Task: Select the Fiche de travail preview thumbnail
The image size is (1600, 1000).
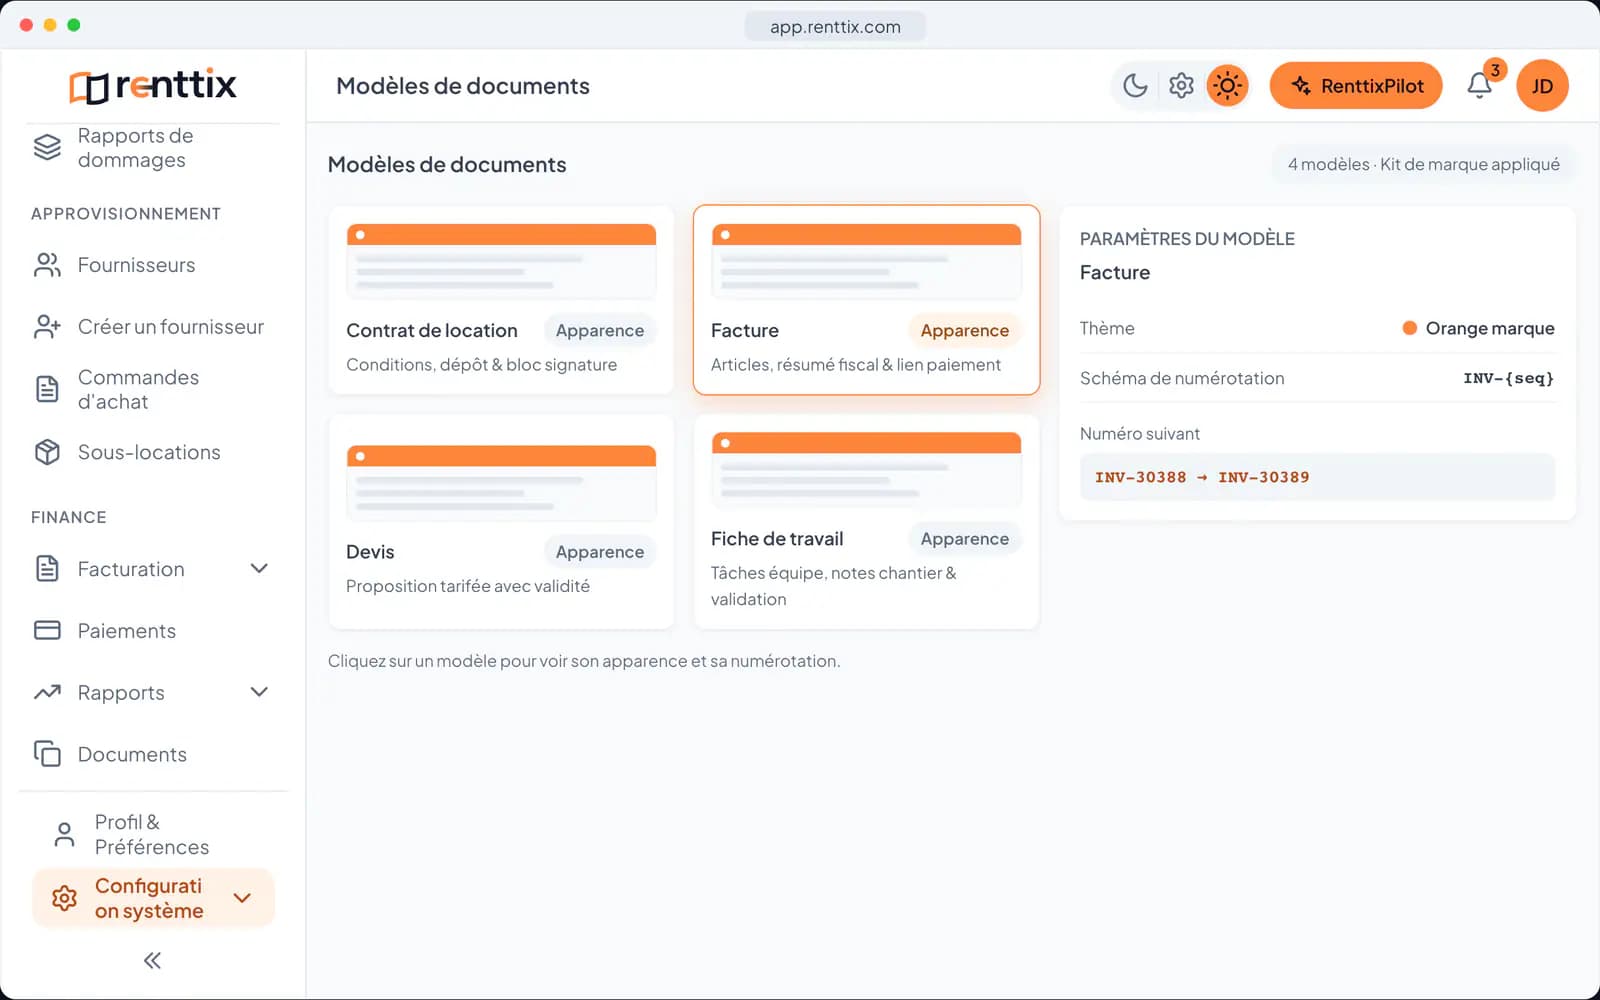Action: [x=866, y=470]
